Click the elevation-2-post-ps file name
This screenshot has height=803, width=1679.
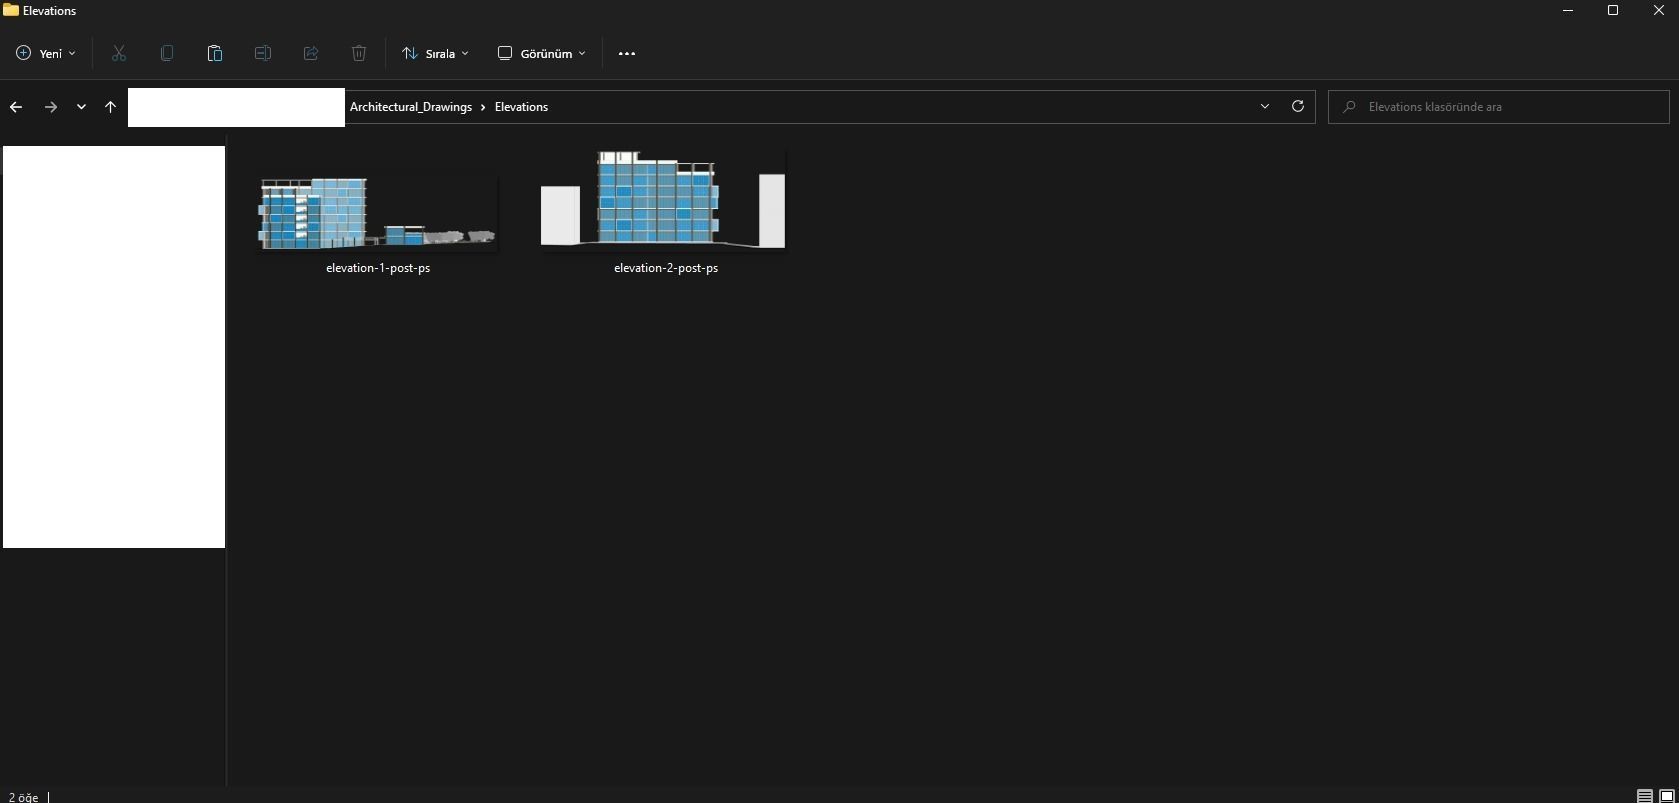click(x=666, y=268)
